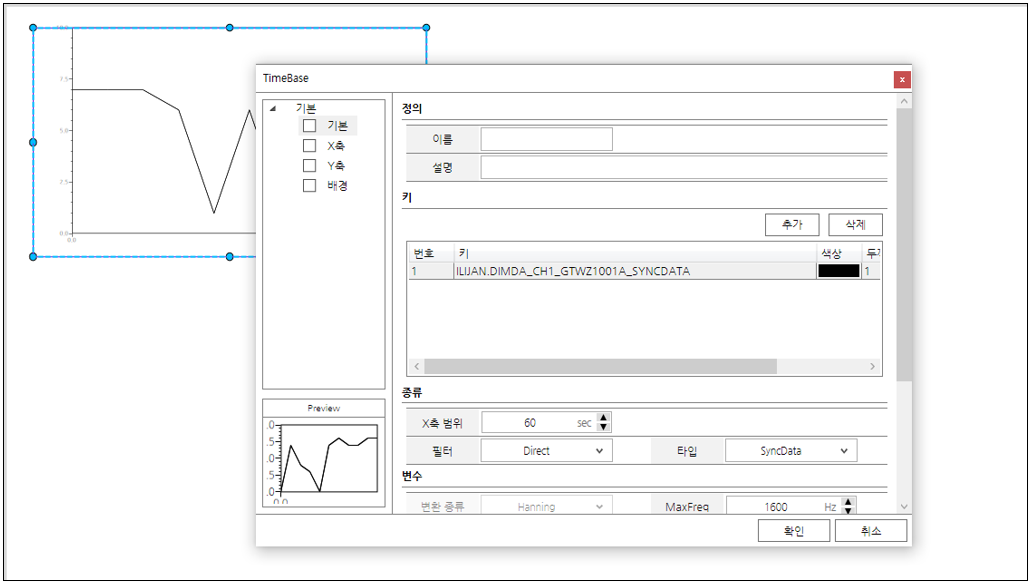Click the 취소 button
Screen dimensions: 1032x585
coord(870,530)
